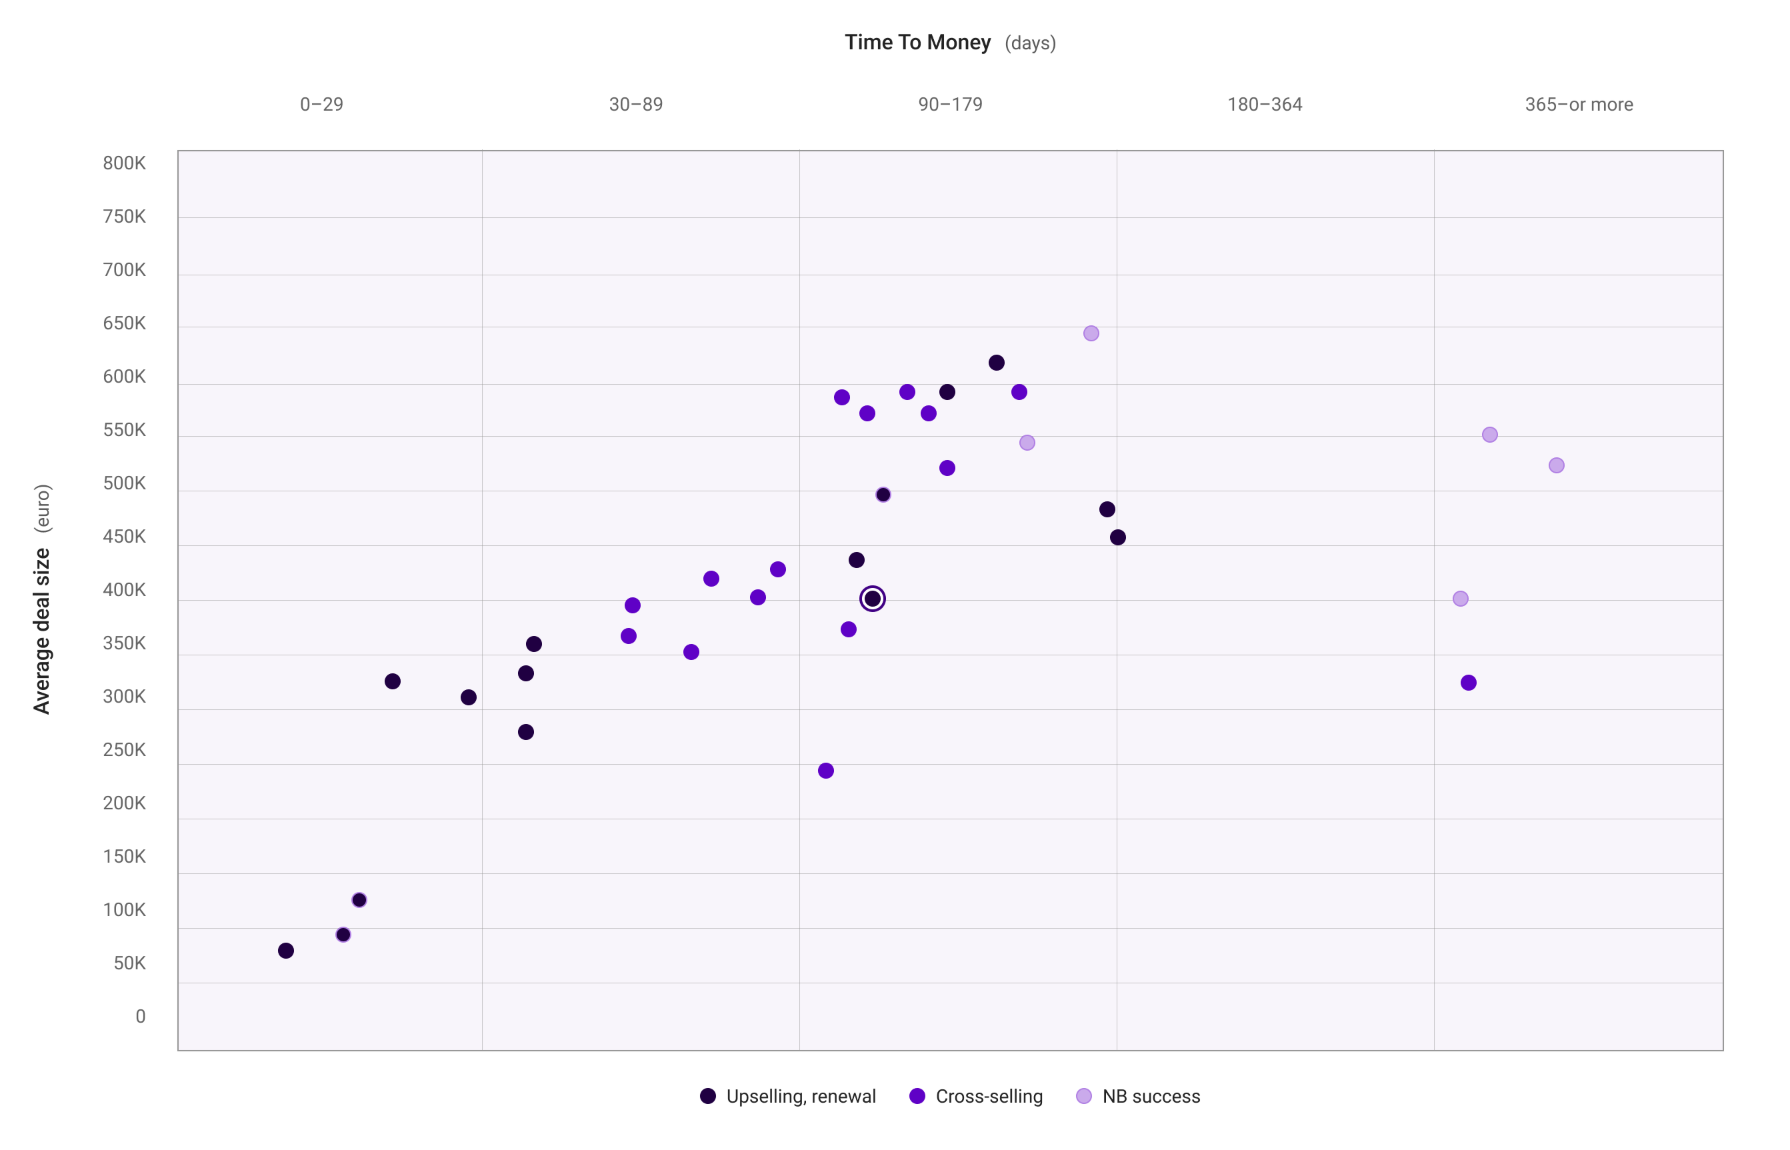Click the light purple NB success legend dot
The width and height of the screenshot is (1790, 1150).
click(x=1084, y=1097)
